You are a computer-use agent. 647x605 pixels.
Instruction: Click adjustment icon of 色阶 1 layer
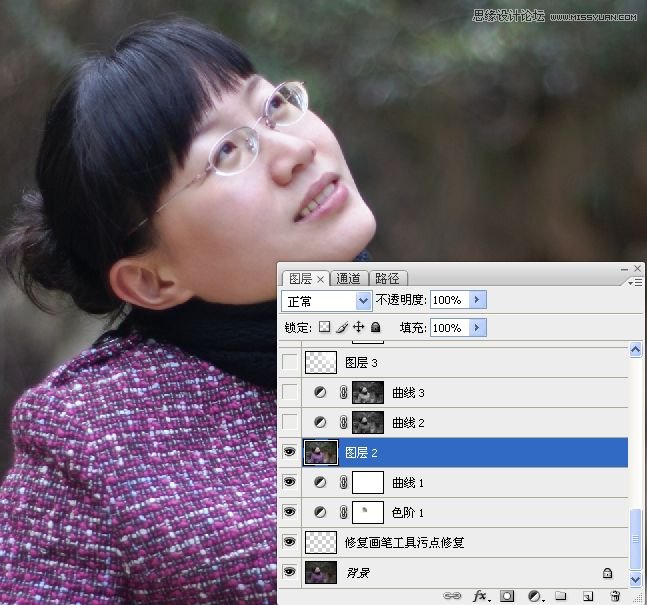(320, 512)
